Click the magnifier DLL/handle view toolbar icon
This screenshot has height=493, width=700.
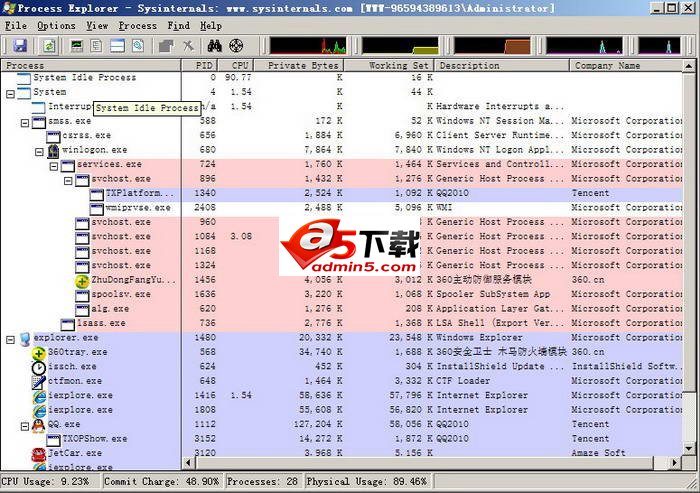point(138,46)
